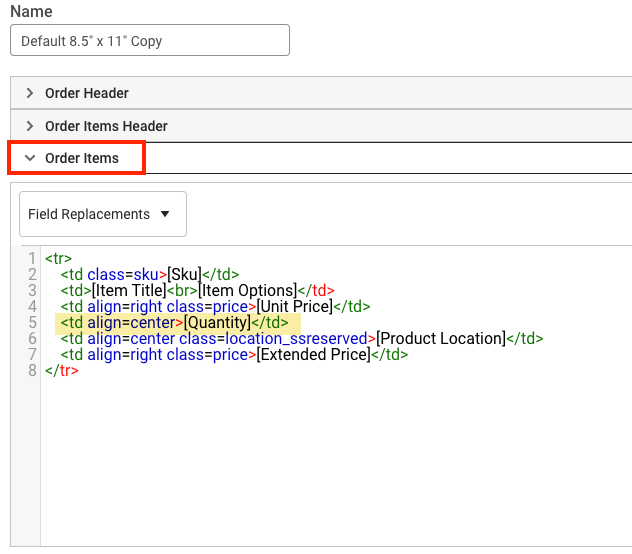Click code line with [Sku]
The image size is (632, 554).
click(x=150, y=275)
